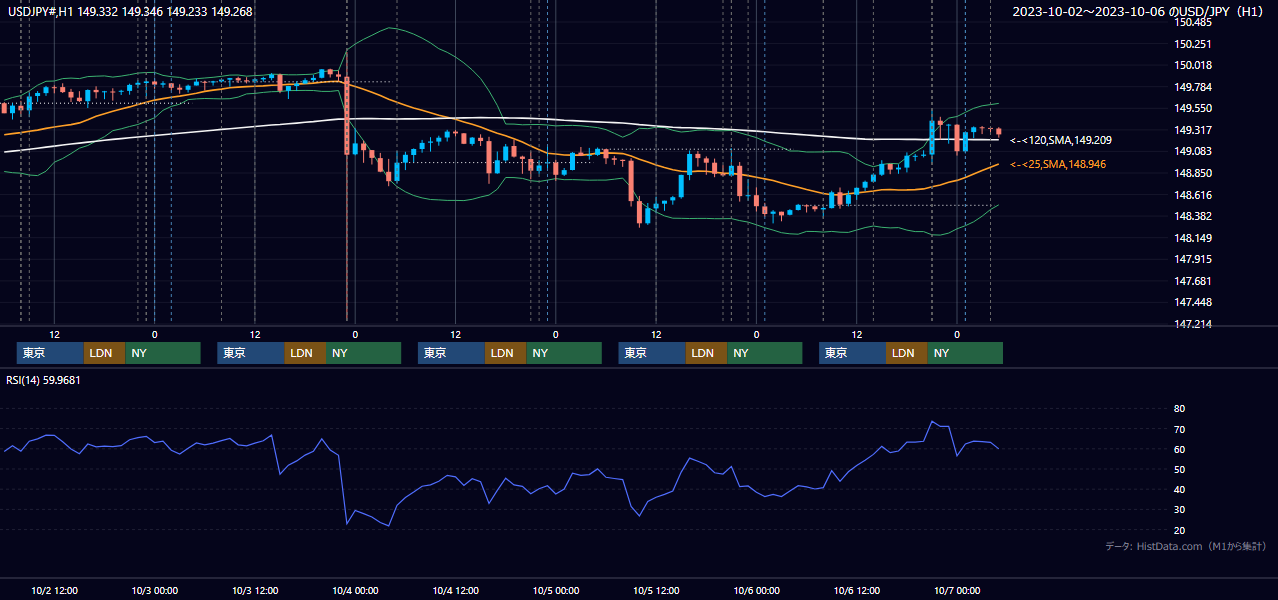Select the 東京 session block for 10/2
The height and width of the screenshot is (600, 1278).
click(50, 353)
